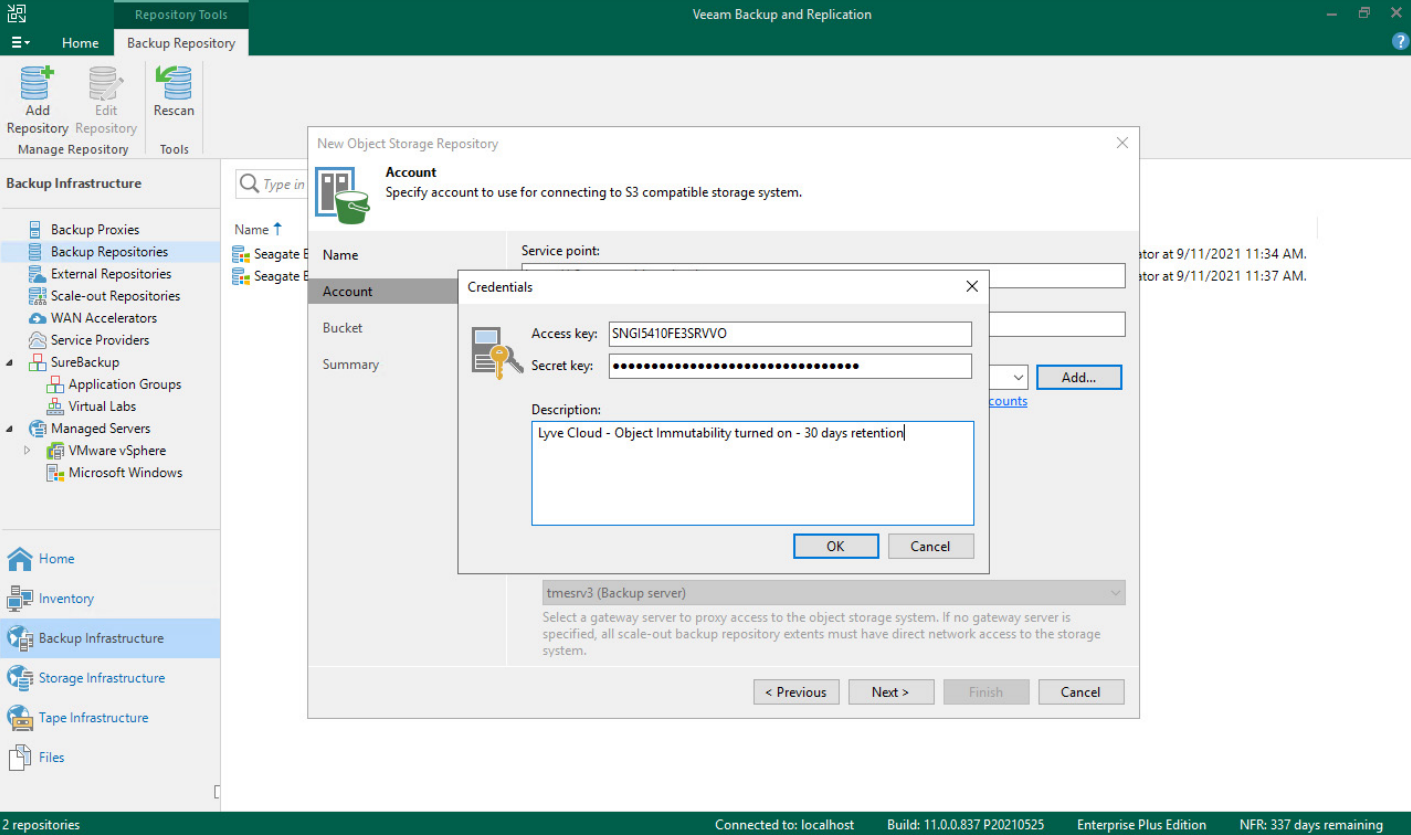Open the Inventory view
1411x835 pixels.
click(x=66, y=599)
